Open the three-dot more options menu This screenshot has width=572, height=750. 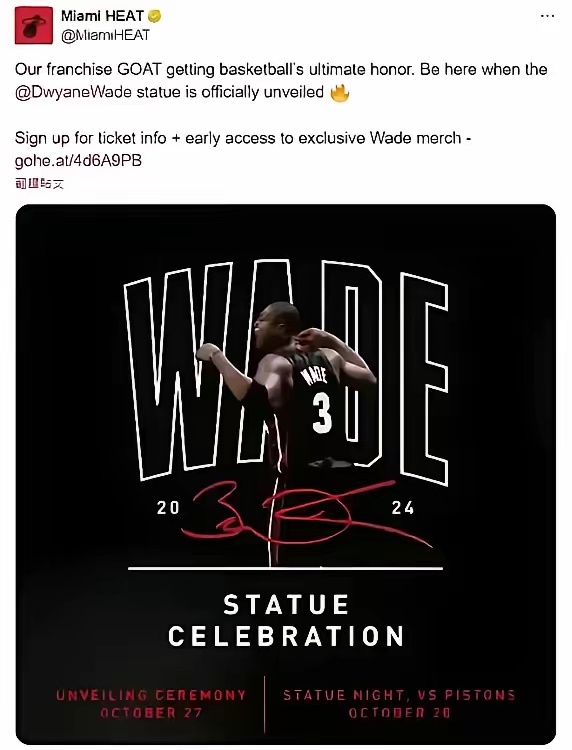[x=547, y=17]
